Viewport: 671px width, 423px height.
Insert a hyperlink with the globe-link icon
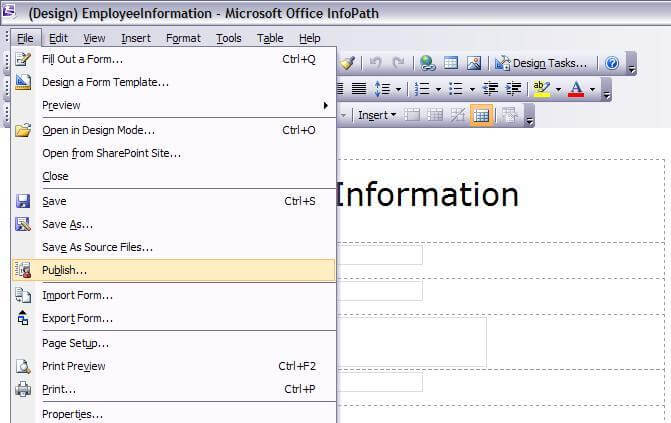point(427,63)
